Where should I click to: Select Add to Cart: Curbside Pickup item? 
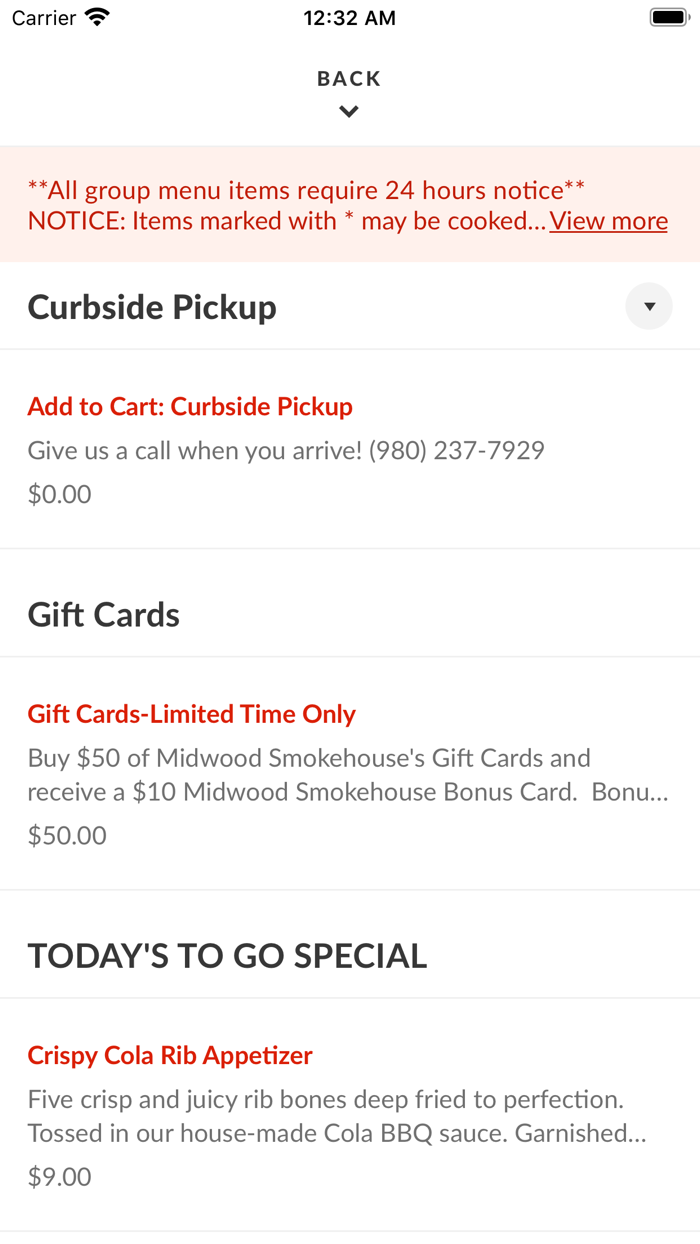point(190,407)
